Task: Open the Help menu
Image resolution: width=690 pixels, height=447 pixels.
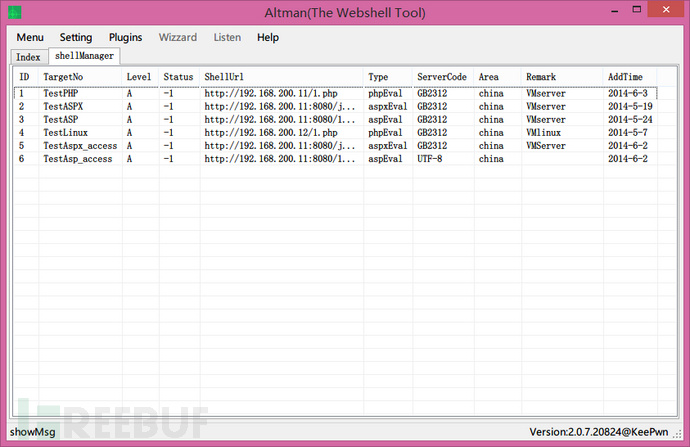Action: tap(268, 37)
